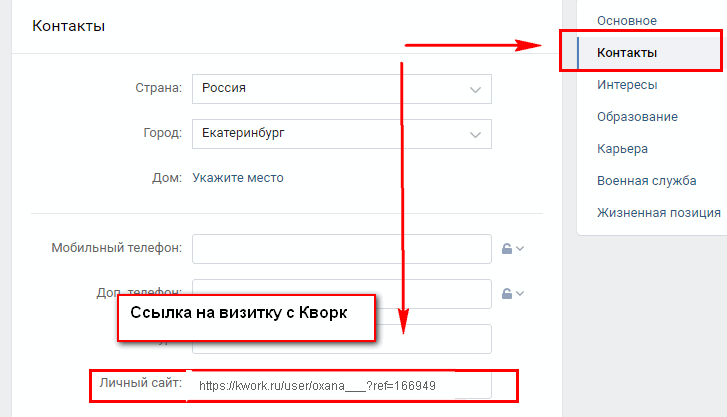This screenshot has width=727, height=417.
Task: Open the Военная служба section
Action: click(646, 181)
